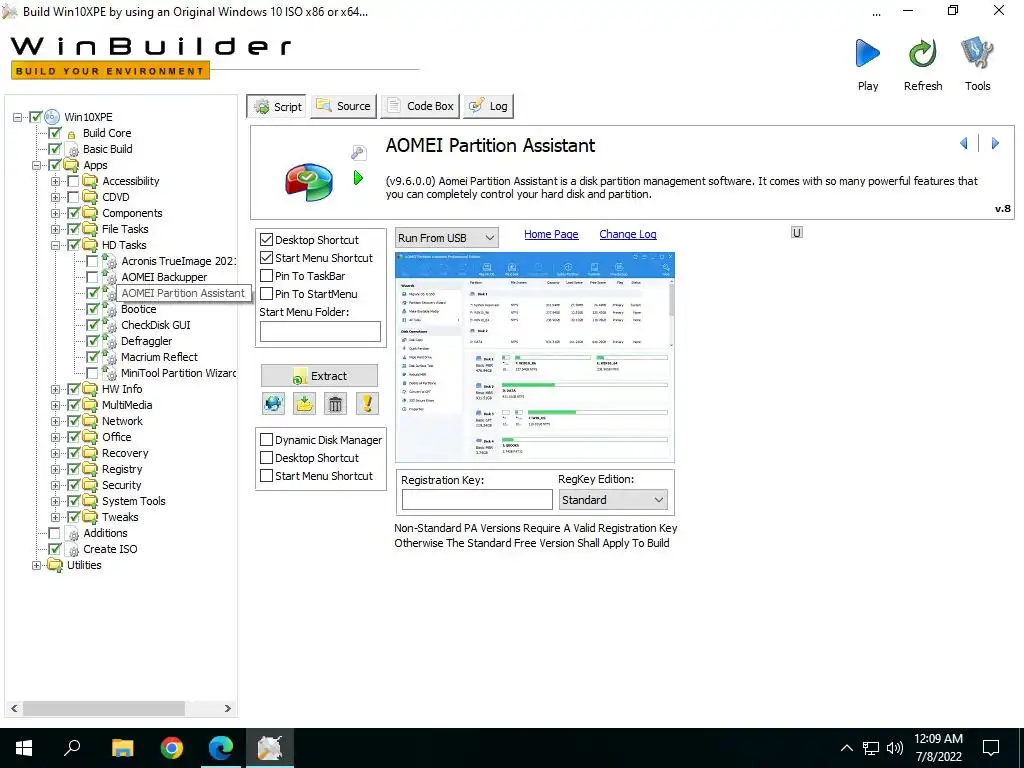Switch to the Source tab
Screen dimensions: 1024x768
[344, 106]
